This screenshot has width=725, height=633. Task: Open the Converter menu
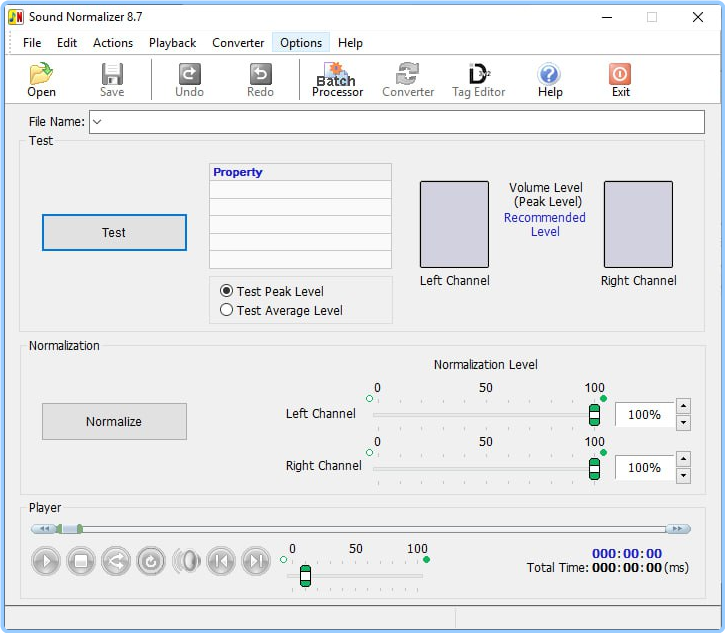tap(238, 43)
